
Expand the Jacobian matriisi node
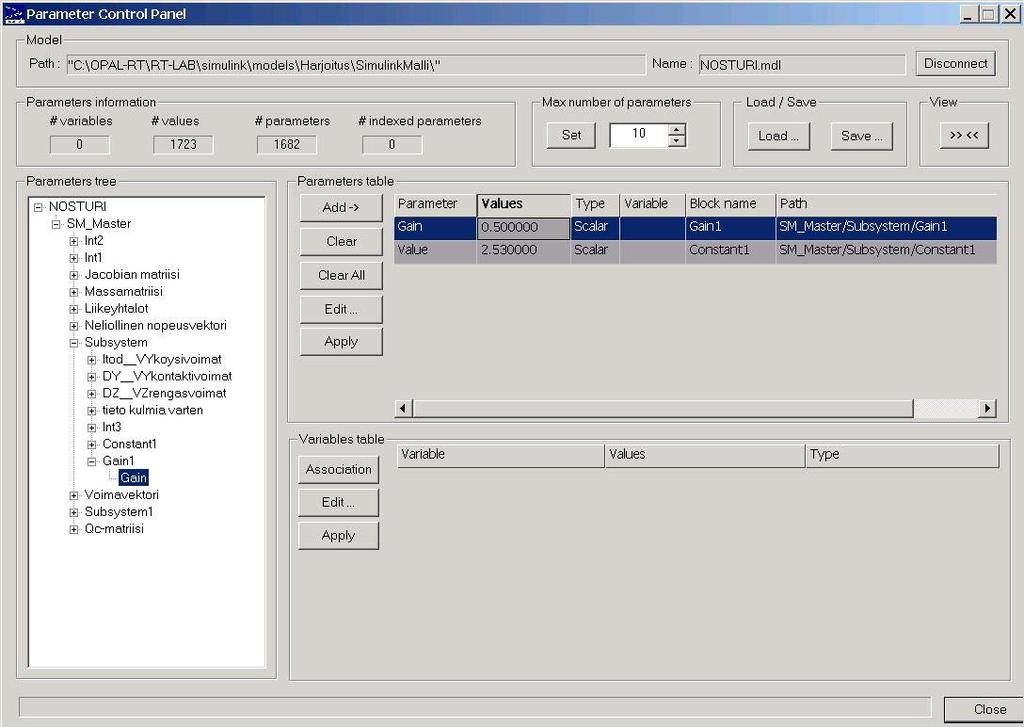pos(74,275)
